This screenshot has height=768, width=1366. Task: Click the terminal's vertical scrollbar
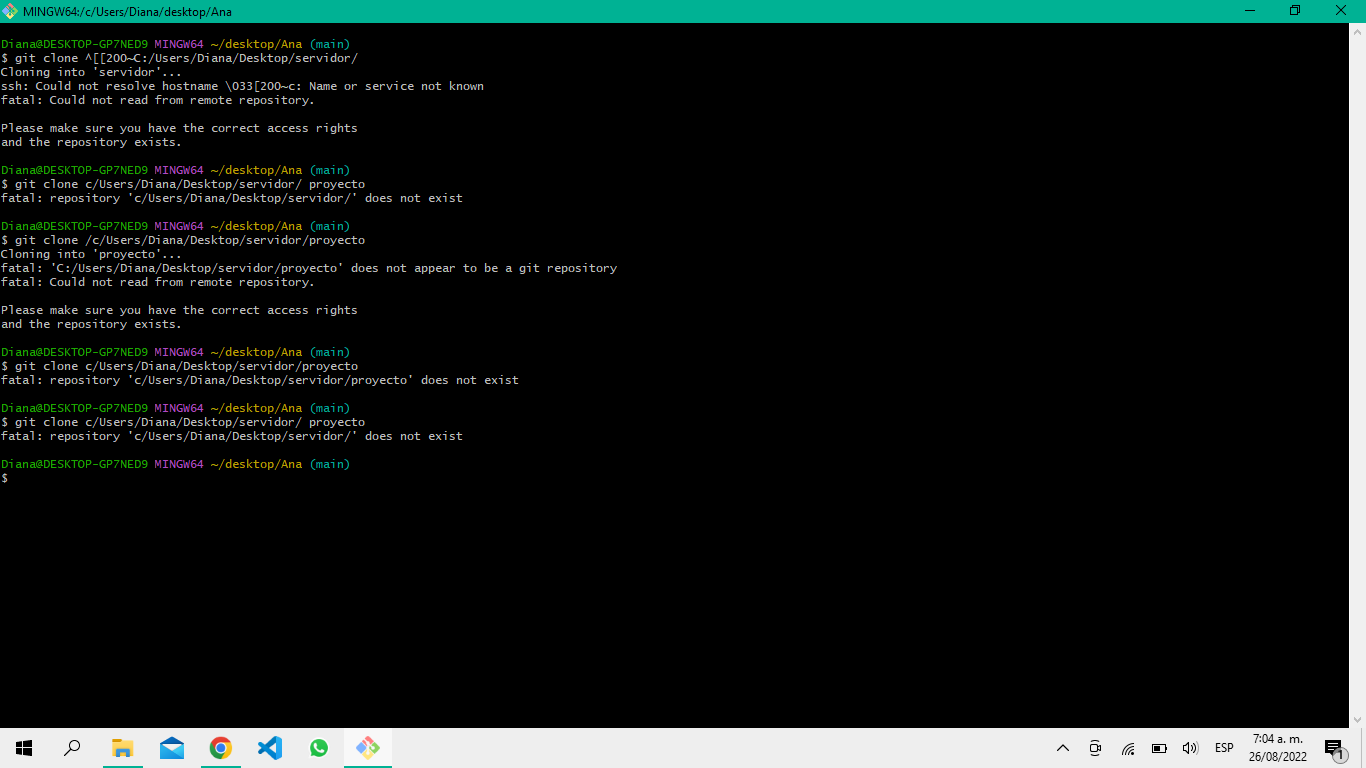coord(1357,375)
